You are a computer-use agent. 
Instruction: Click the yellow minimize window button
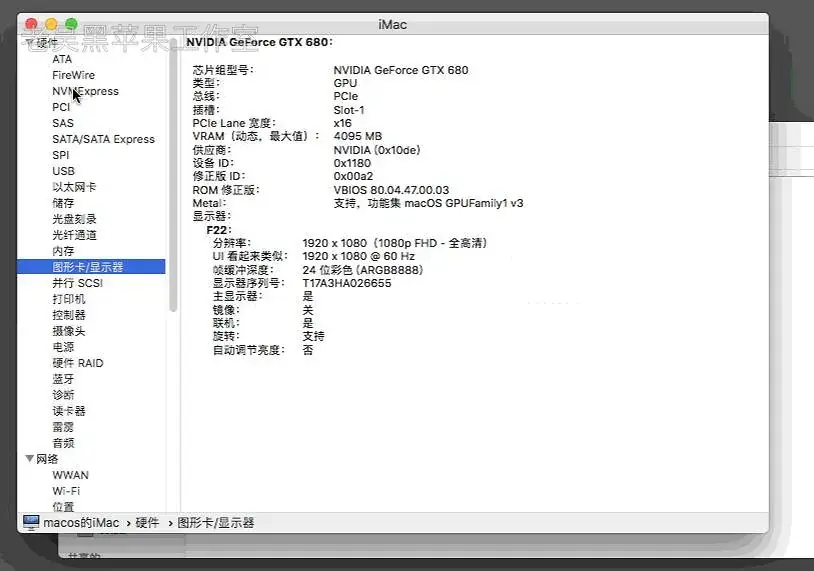click(x=51, y=24)
